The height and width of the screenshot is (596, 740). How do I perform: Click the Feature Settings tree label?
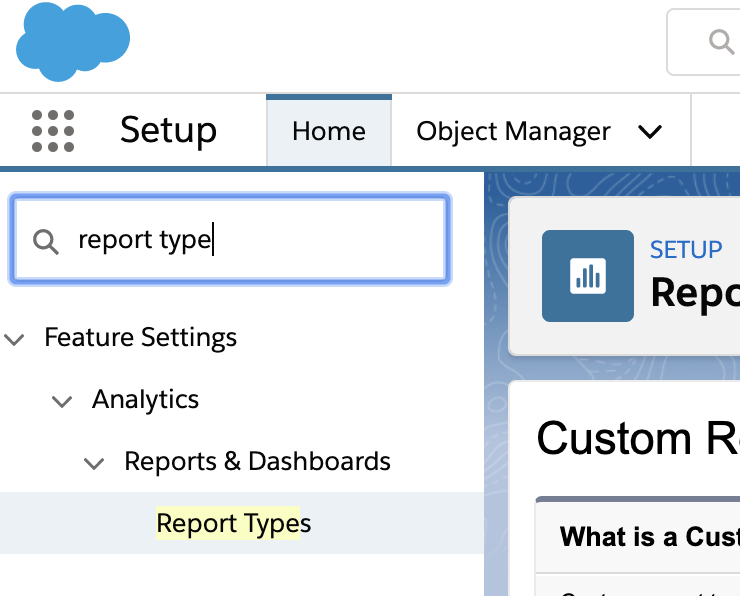[x=140, y=338]
